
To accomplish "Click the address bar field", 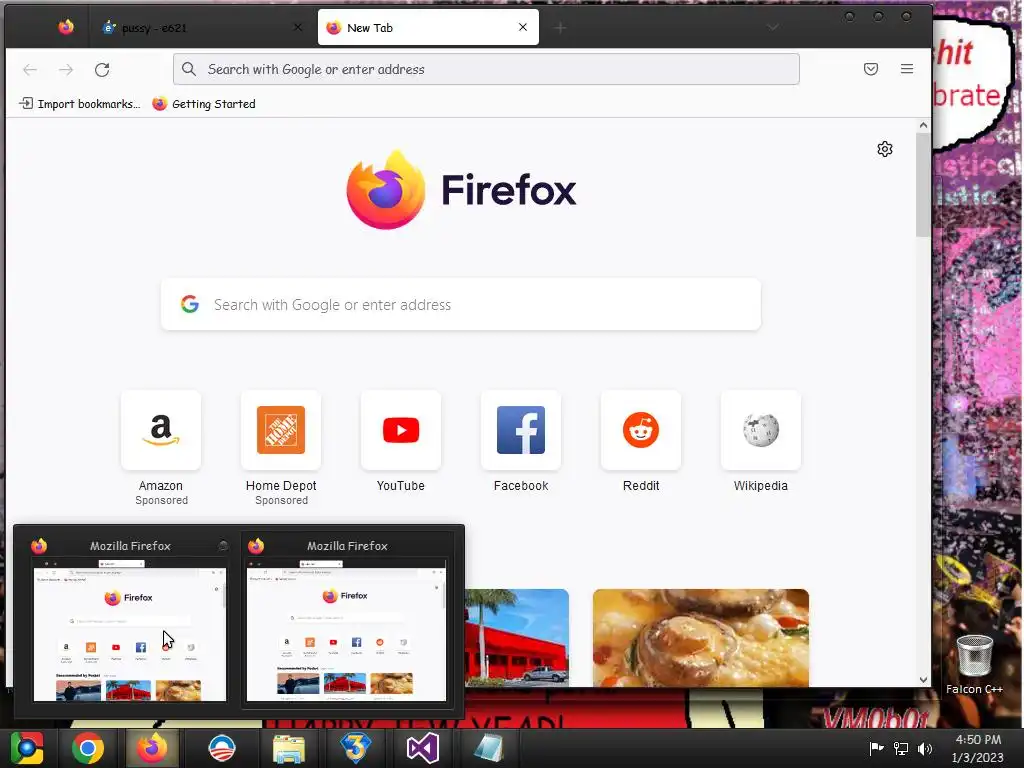I will 486,69.
